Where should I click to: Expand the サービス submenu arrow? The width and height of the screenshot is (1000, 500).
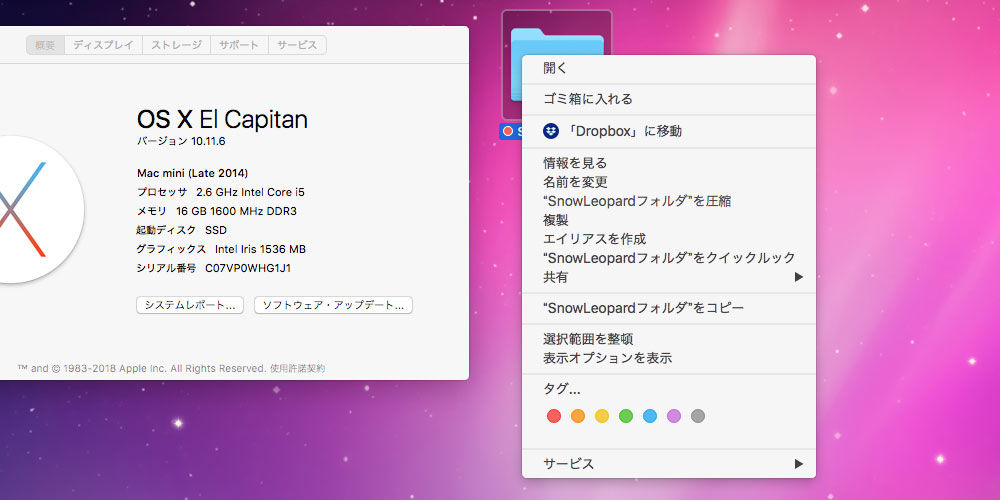798,464
